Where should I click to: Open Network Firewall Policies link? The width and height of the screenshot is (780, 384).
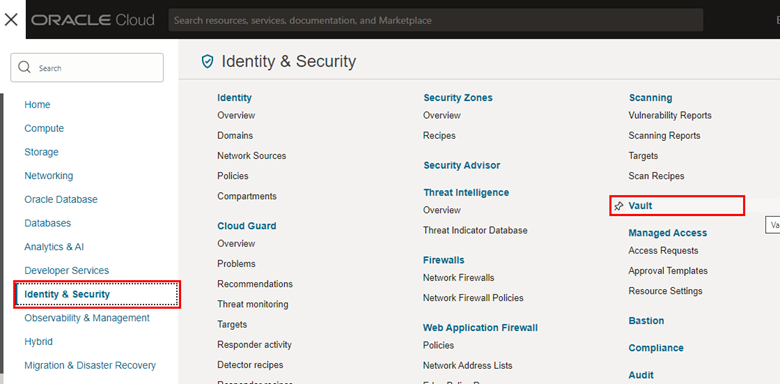click(474, 298)
